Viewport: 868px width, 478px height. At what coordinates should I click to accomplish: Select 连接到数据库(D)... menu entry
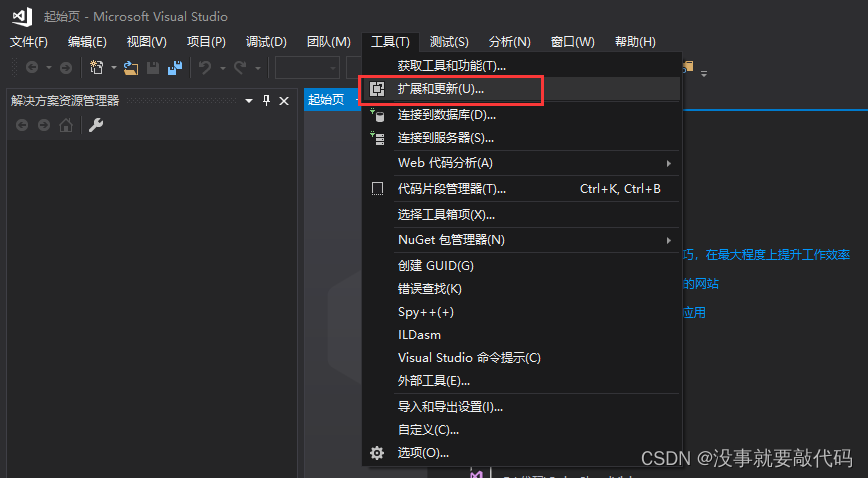522,115
